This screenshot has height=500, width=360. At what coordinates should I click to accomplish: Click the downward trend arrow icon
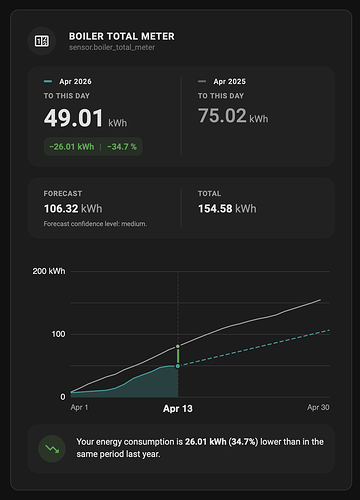coord(52,449)
